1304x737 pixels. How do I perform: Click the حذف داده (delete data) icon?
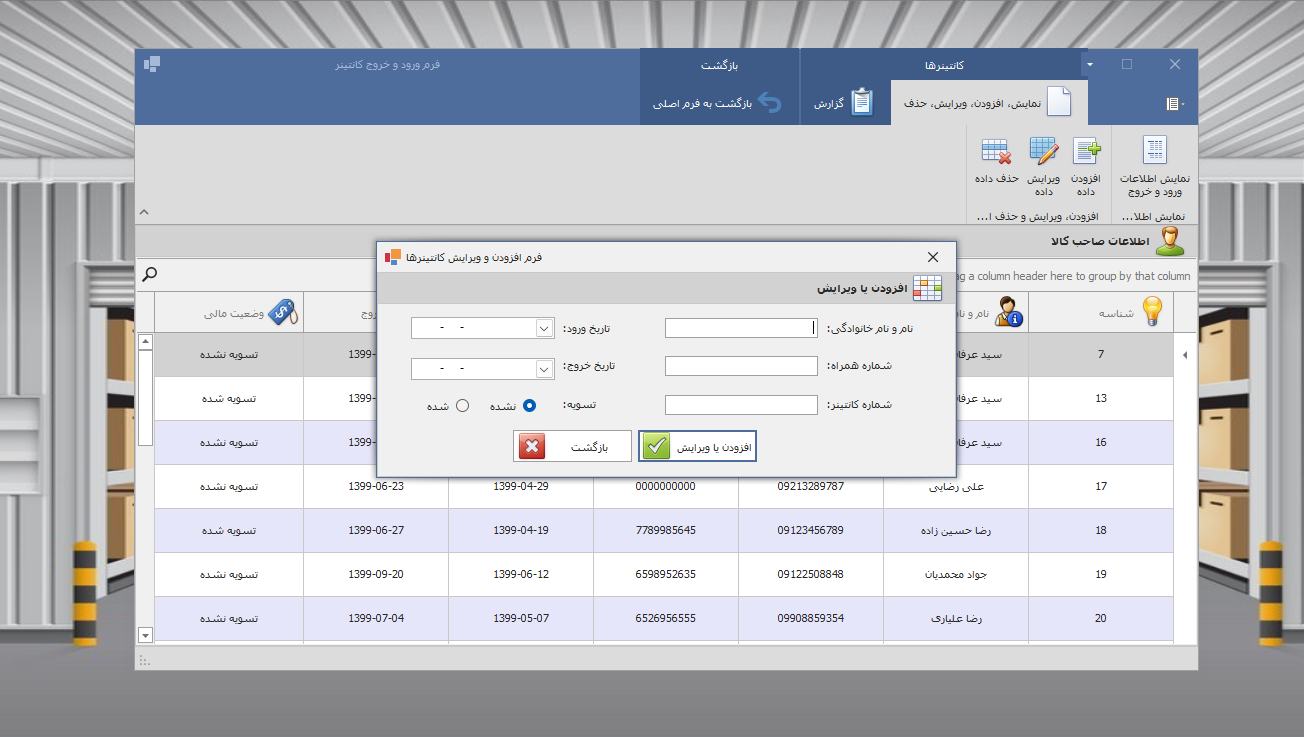(996, 152)
